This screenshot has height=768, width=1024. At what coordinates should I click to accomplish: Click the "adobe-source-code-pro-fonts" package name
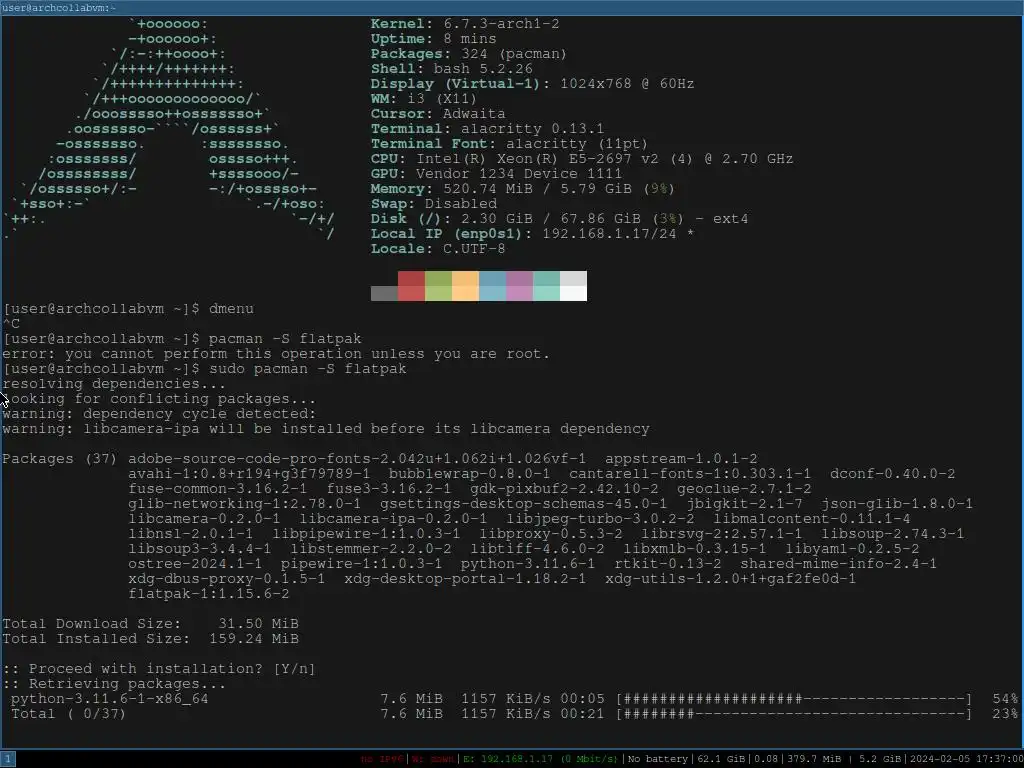tap(357, 459)
